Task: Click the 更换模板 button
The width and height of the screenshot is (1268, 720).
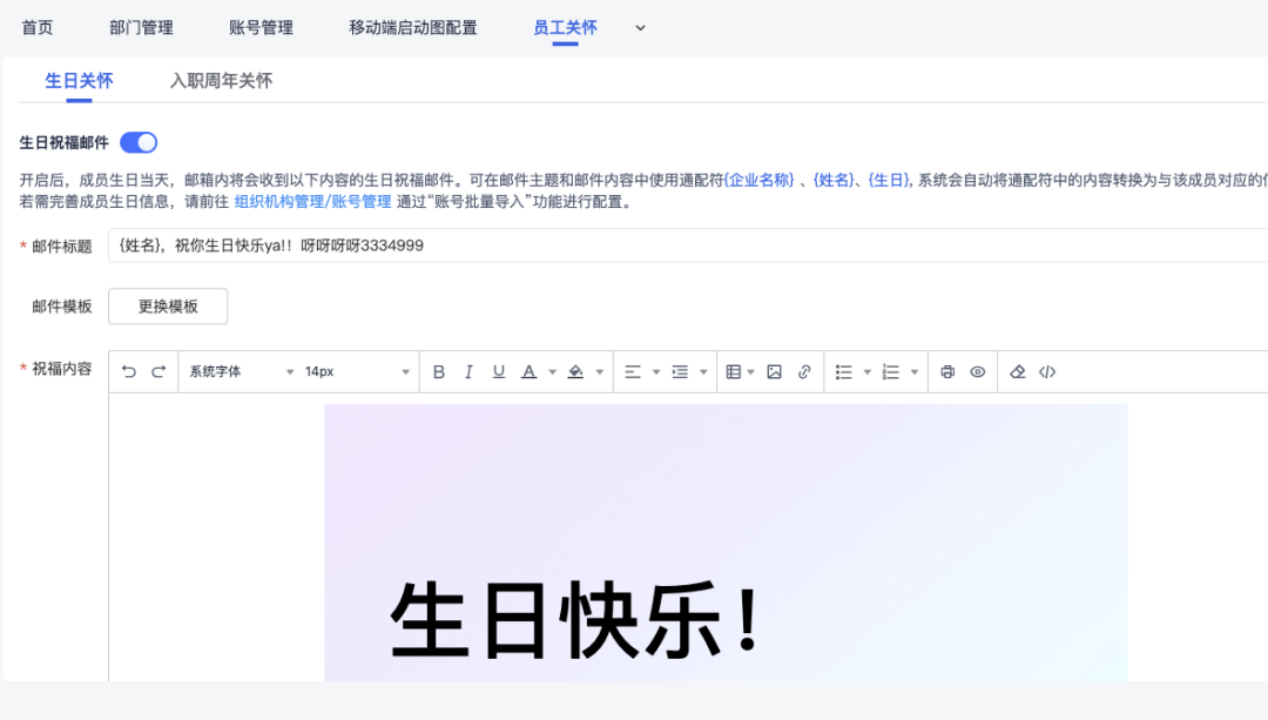Action: click(x=168, y=307)
